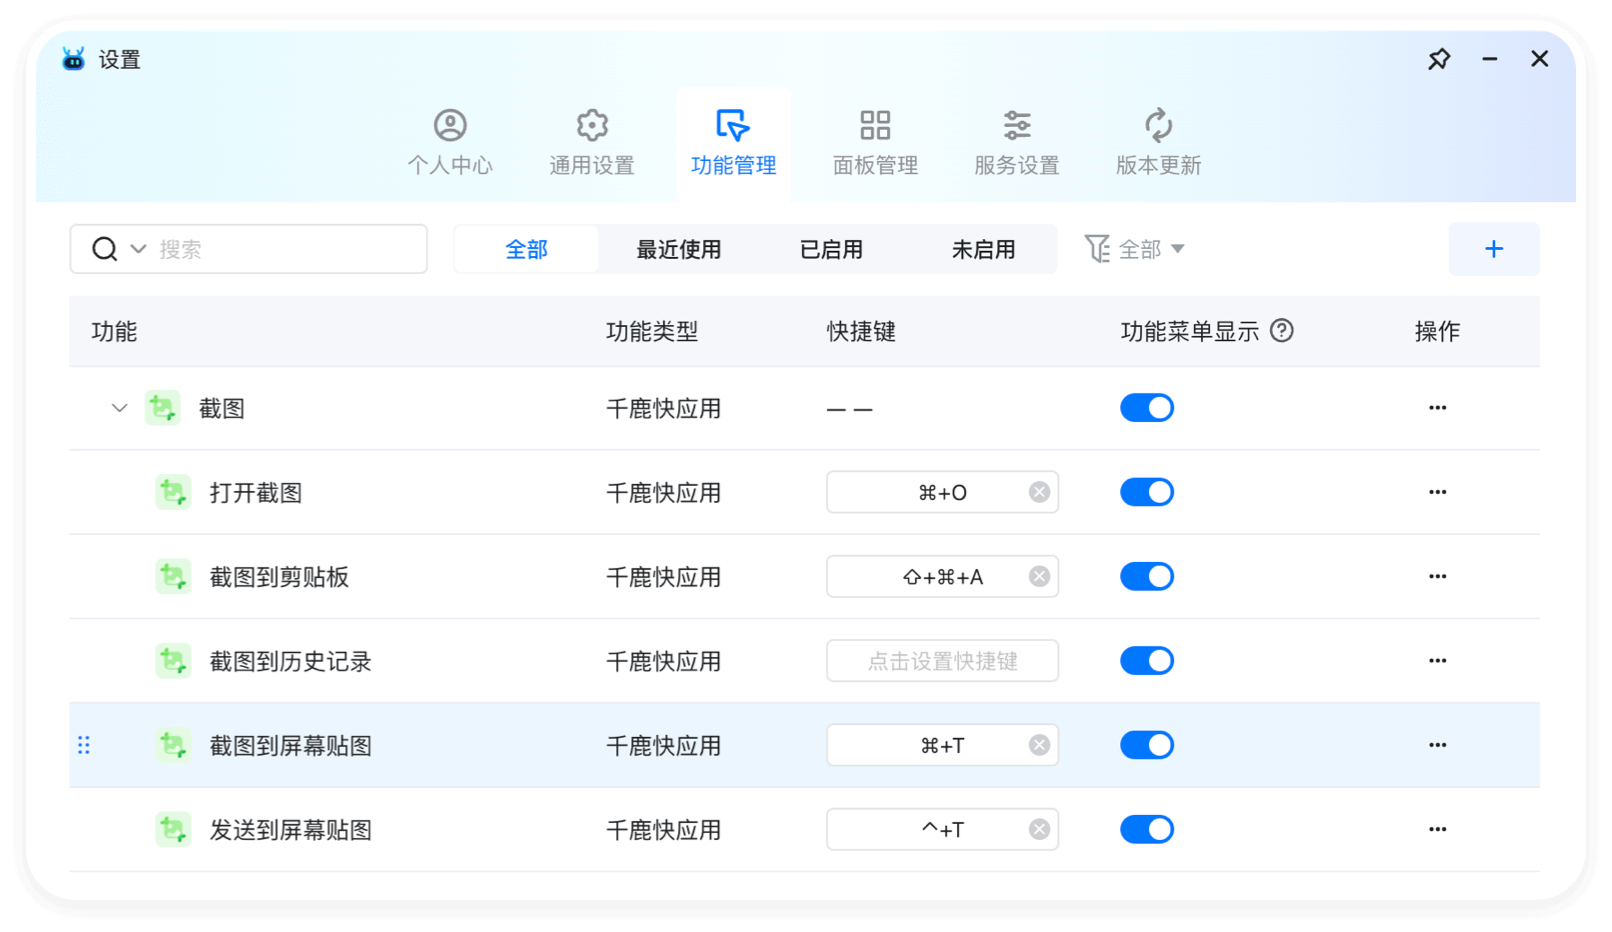Click the 发送到屏幕贴图 row icon
This screenshot has width=1612, height=932.
coord(173,829)
